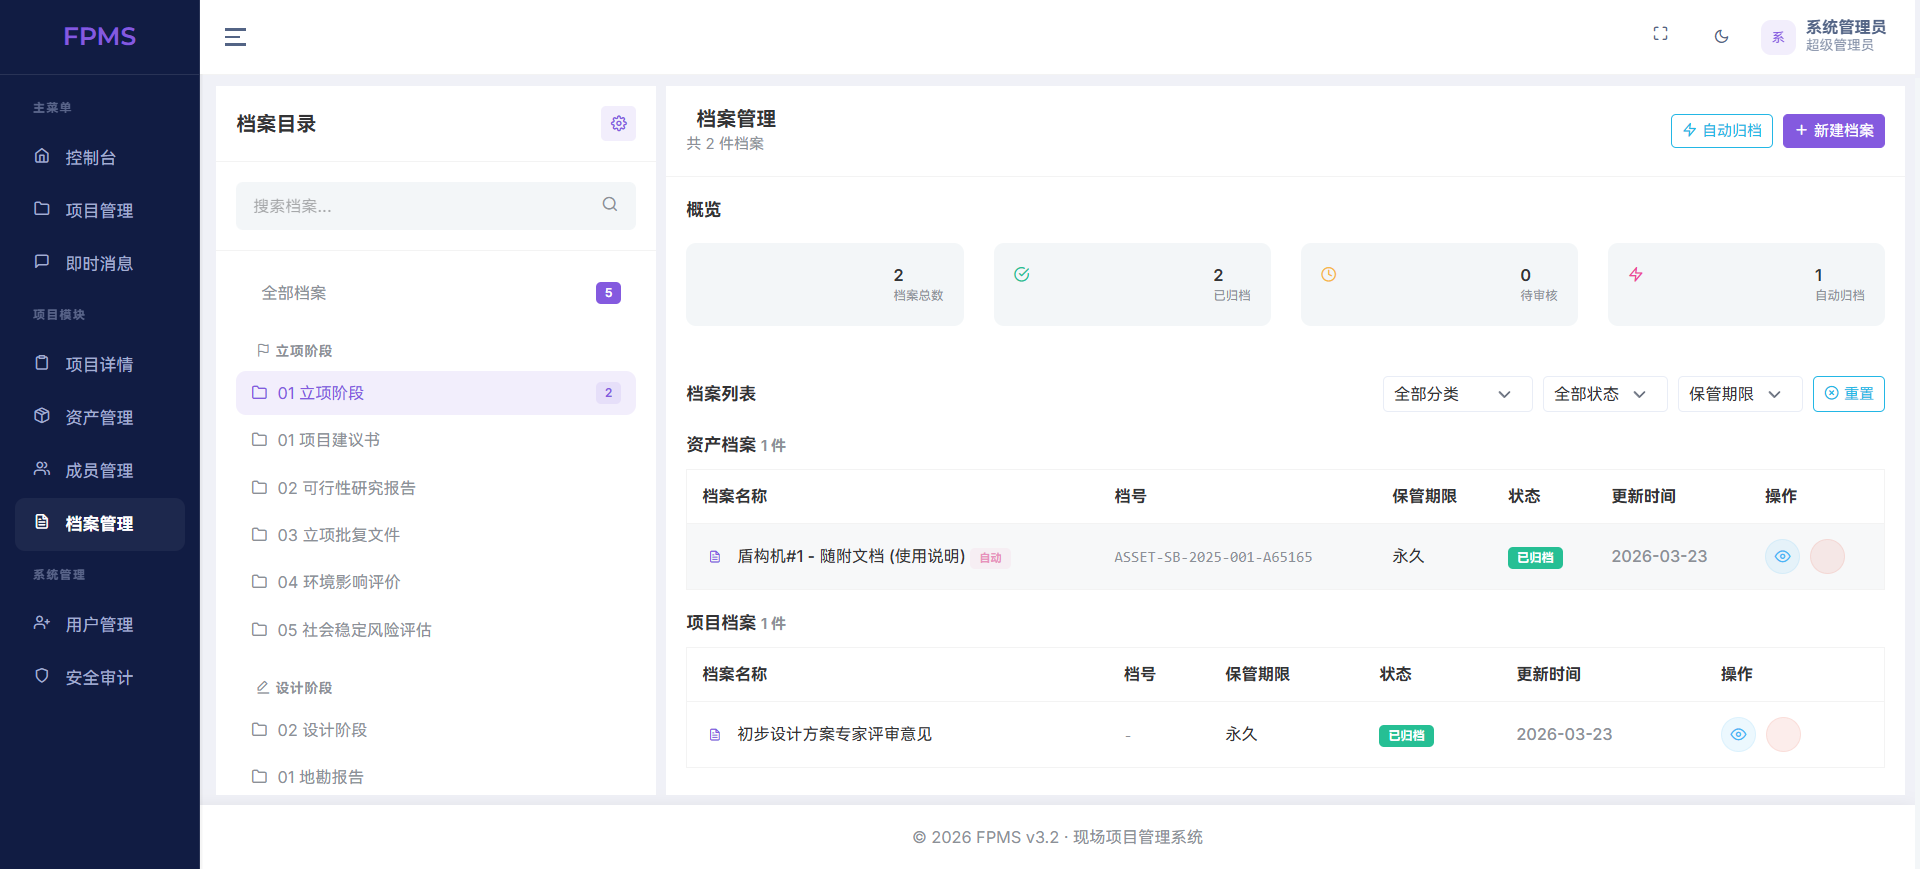Expand the 保管期限 dropdown
This screenshot has width=1920, height=869.
tap(1738, 394)
